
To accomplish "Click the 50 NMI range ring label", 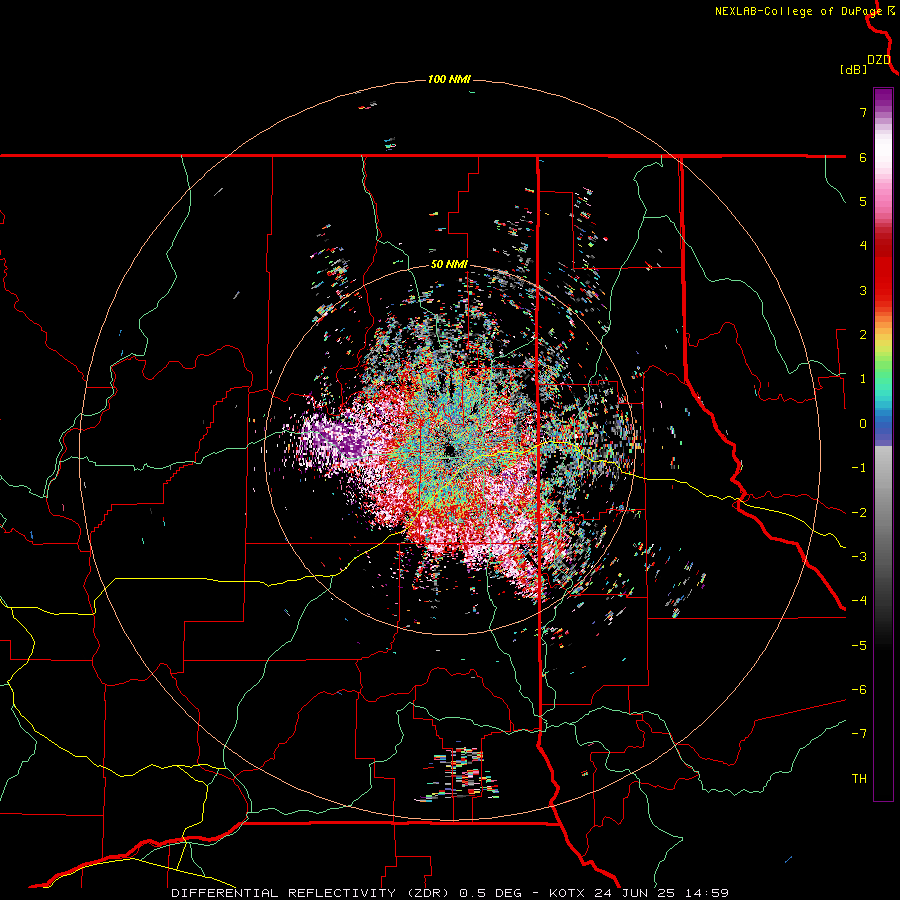I will click(x=449, y=265).
